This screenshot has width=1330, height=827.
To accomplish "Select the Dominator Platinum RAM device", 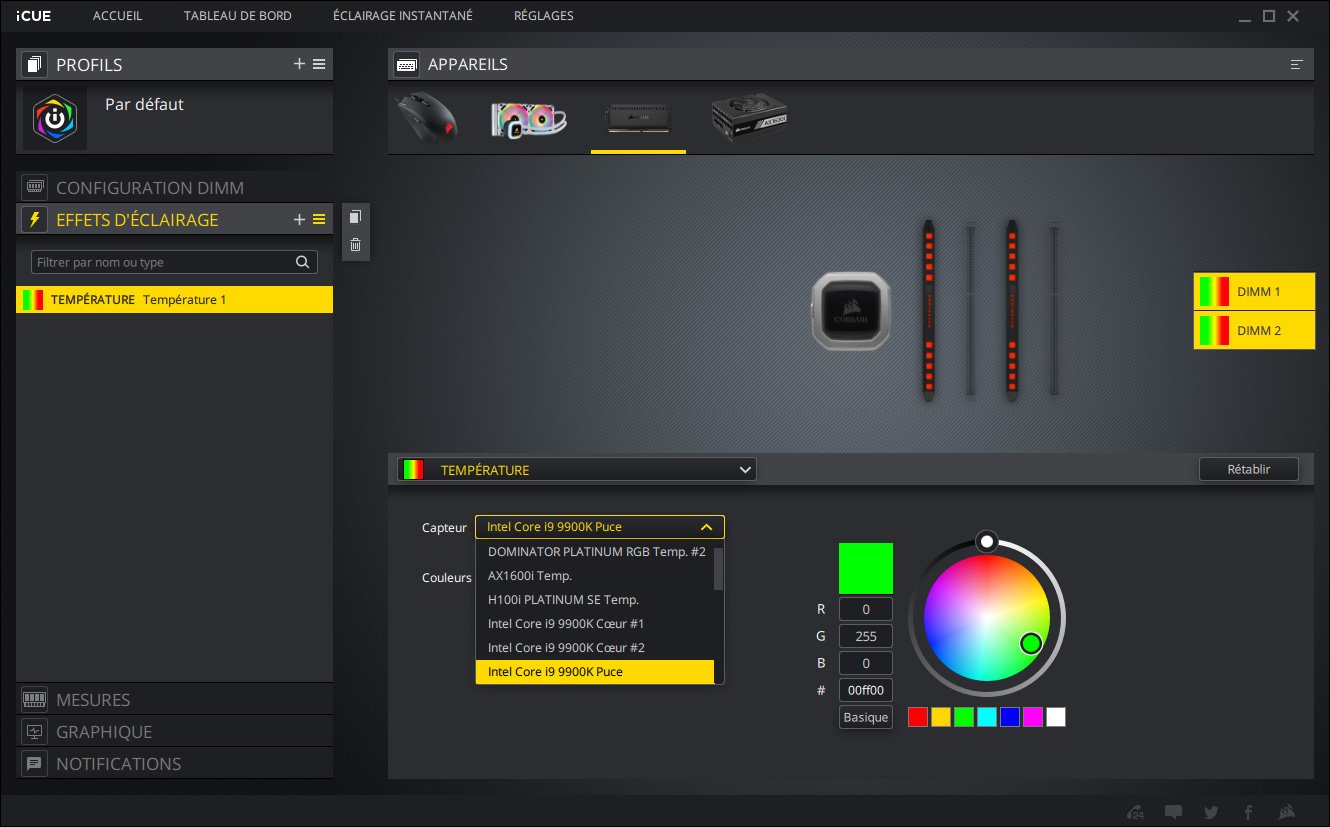I will [x=638, y=118].
